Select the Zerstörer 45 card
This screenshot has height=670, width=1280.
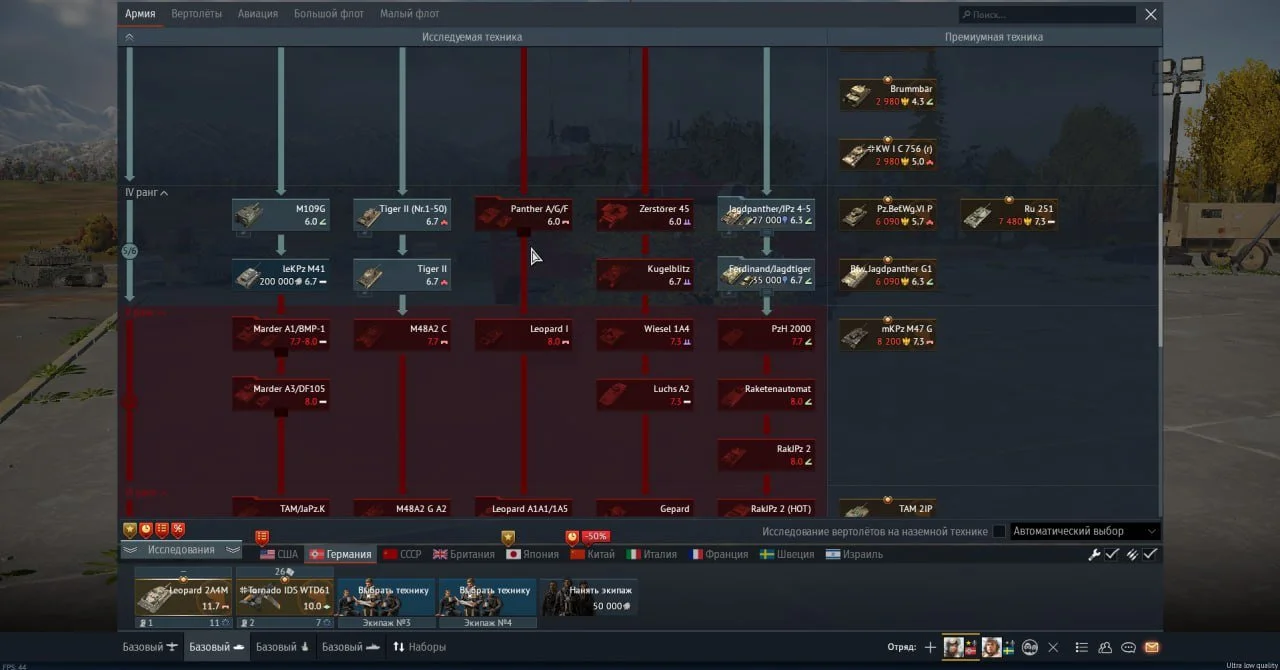click(645, 214)
